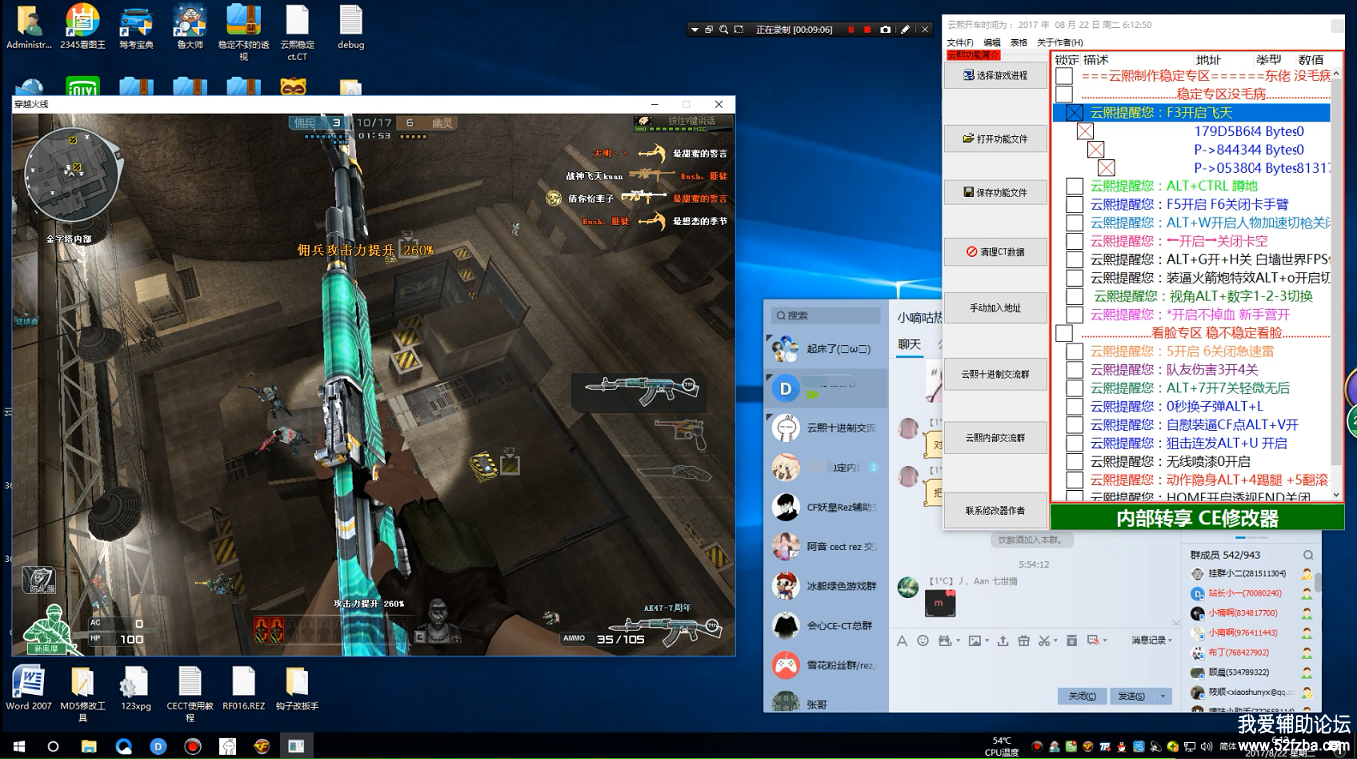
Task: Click the 发送(S) button in chat
Action: (1131, 696)
